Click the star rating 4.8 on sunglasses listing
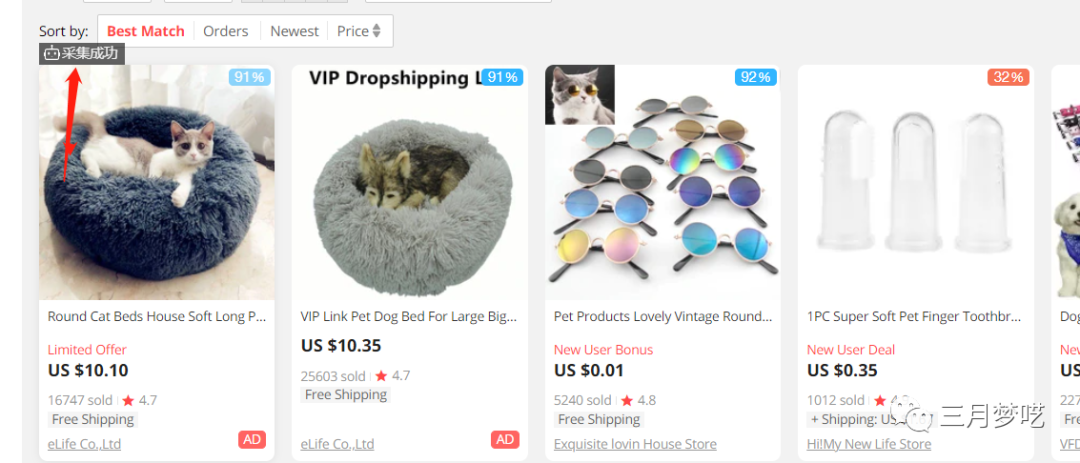This screenshot has width=1080, height=463. click(x=639, y=400)
